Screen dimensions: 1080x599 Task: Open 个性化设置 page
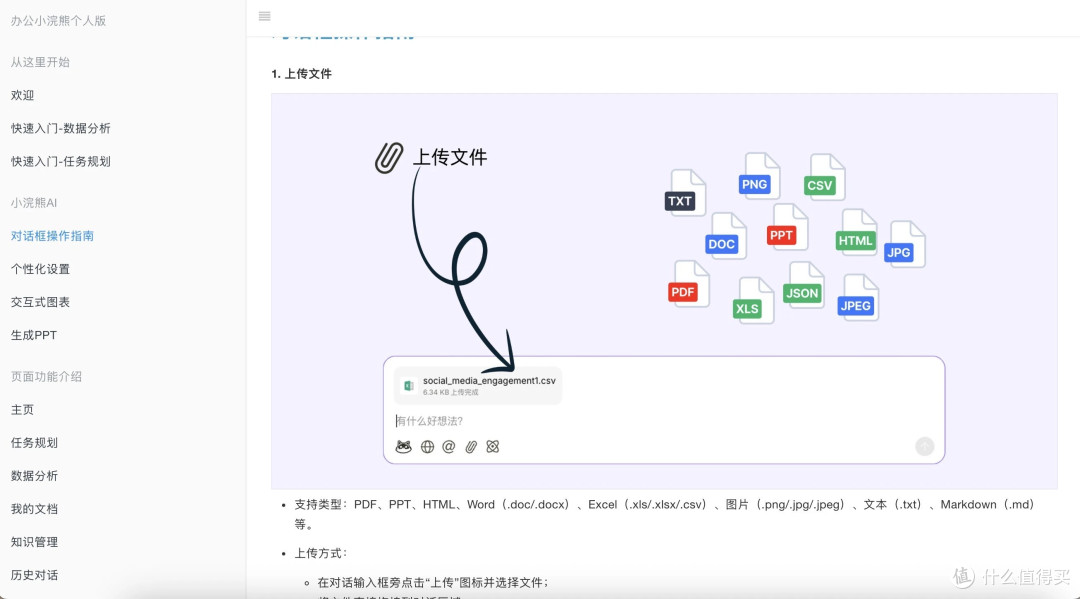pyautogui.click(x=41, y=269)
